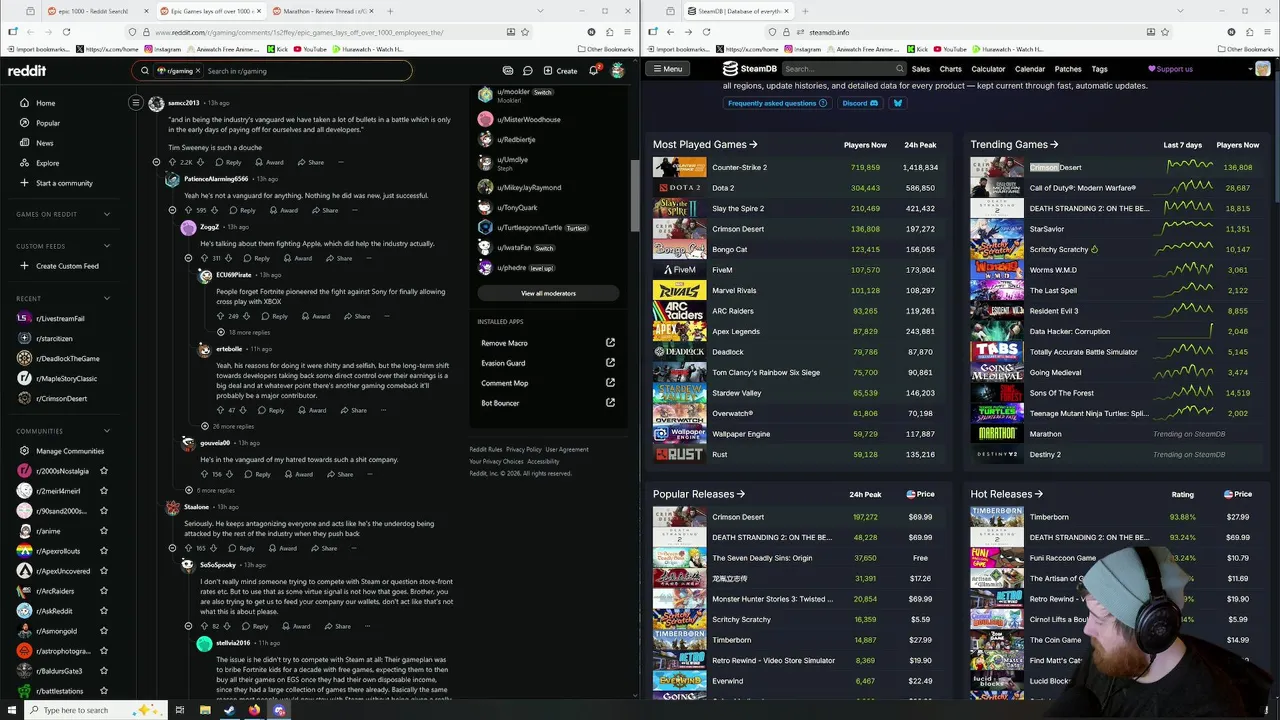
Task: Bookmark steamdb.info page with star icon
Action: tap(1164, 32)
